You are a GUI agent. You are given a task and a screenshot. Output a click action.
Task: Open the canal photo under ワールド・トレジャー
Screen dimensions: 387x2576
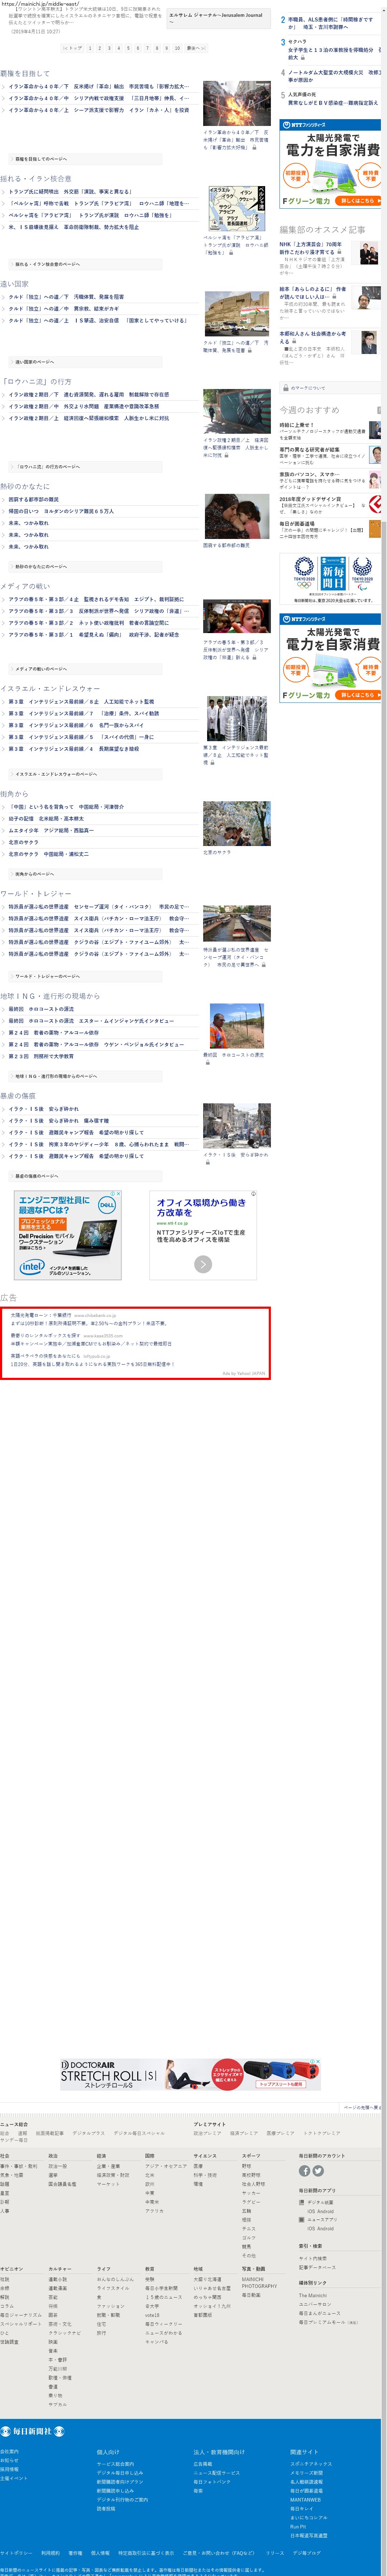[236, 924]
